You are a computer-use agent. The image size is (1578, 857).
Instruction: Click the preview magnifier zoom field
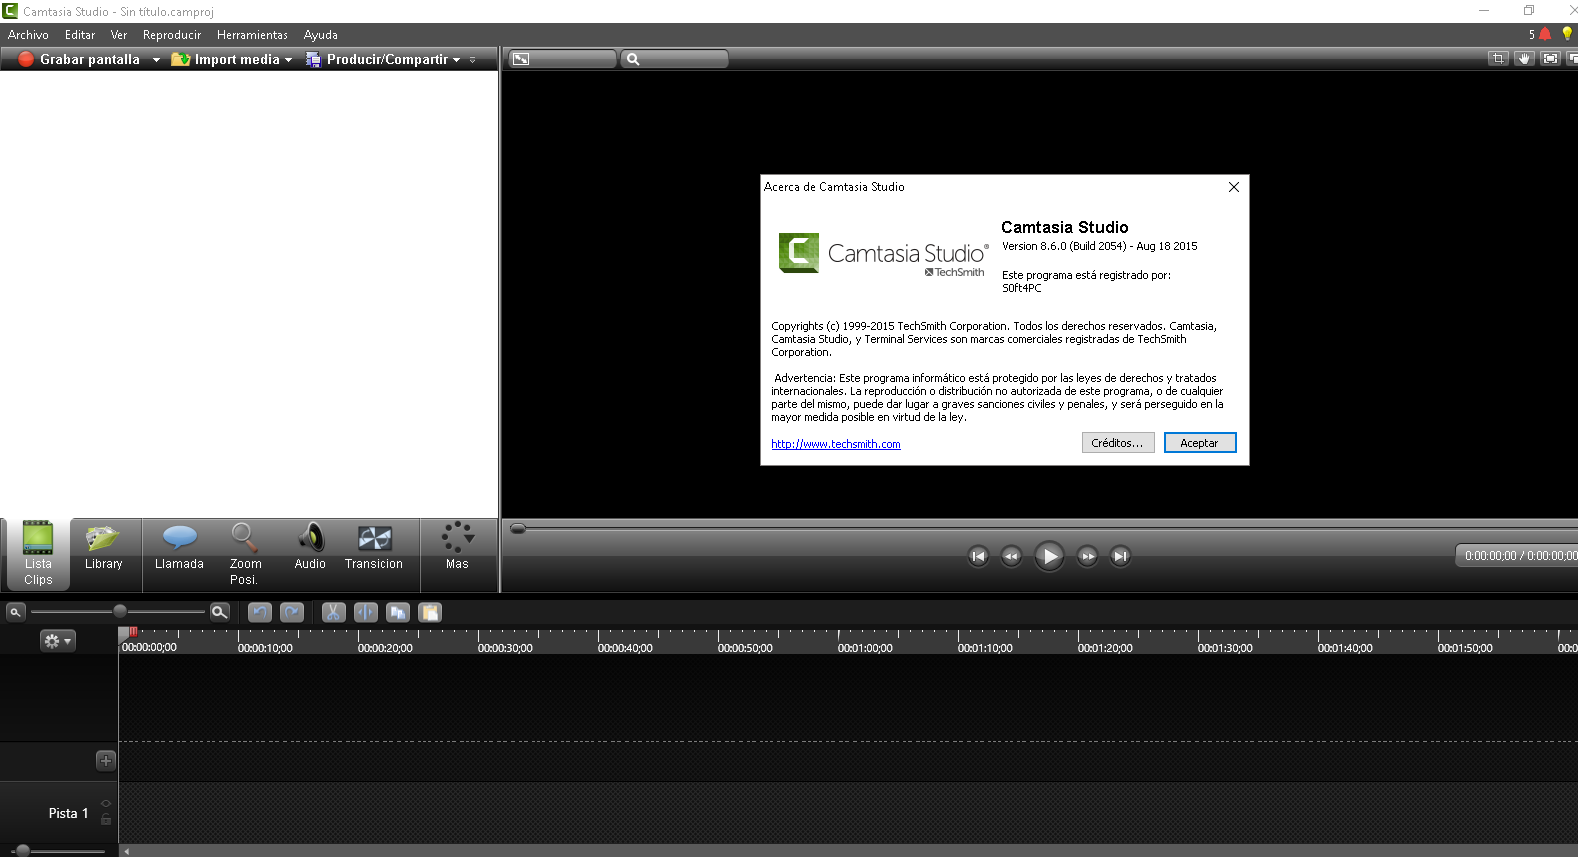(674, 59)
